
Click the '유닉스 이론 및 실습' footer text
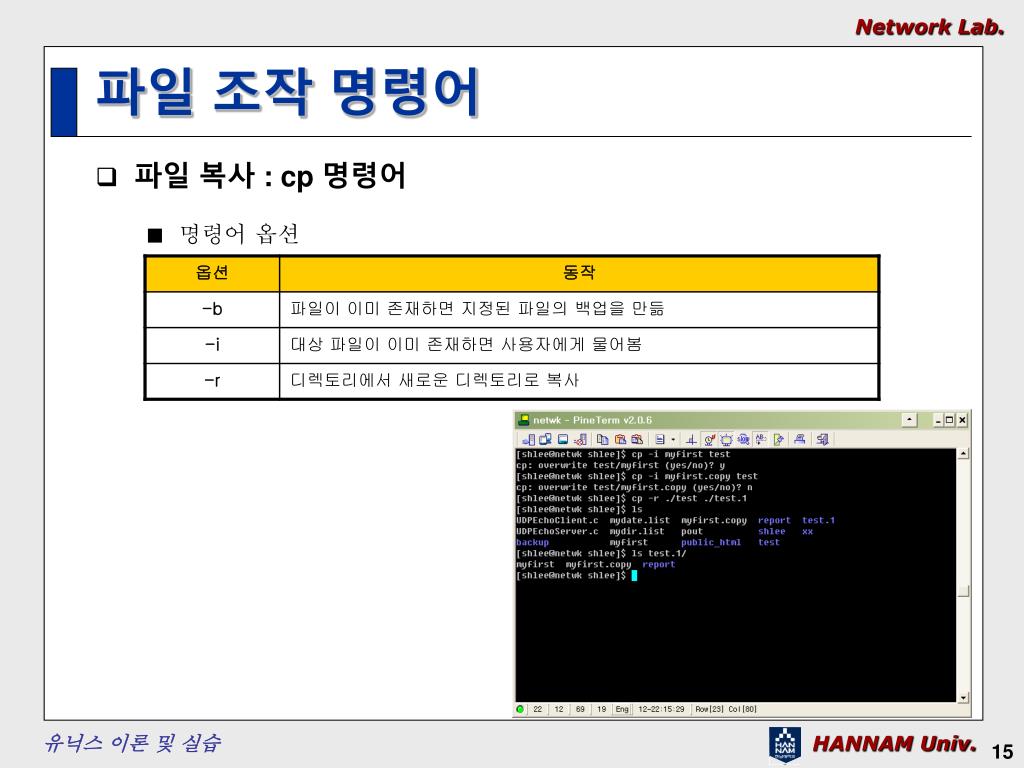(x=133, y=743)
